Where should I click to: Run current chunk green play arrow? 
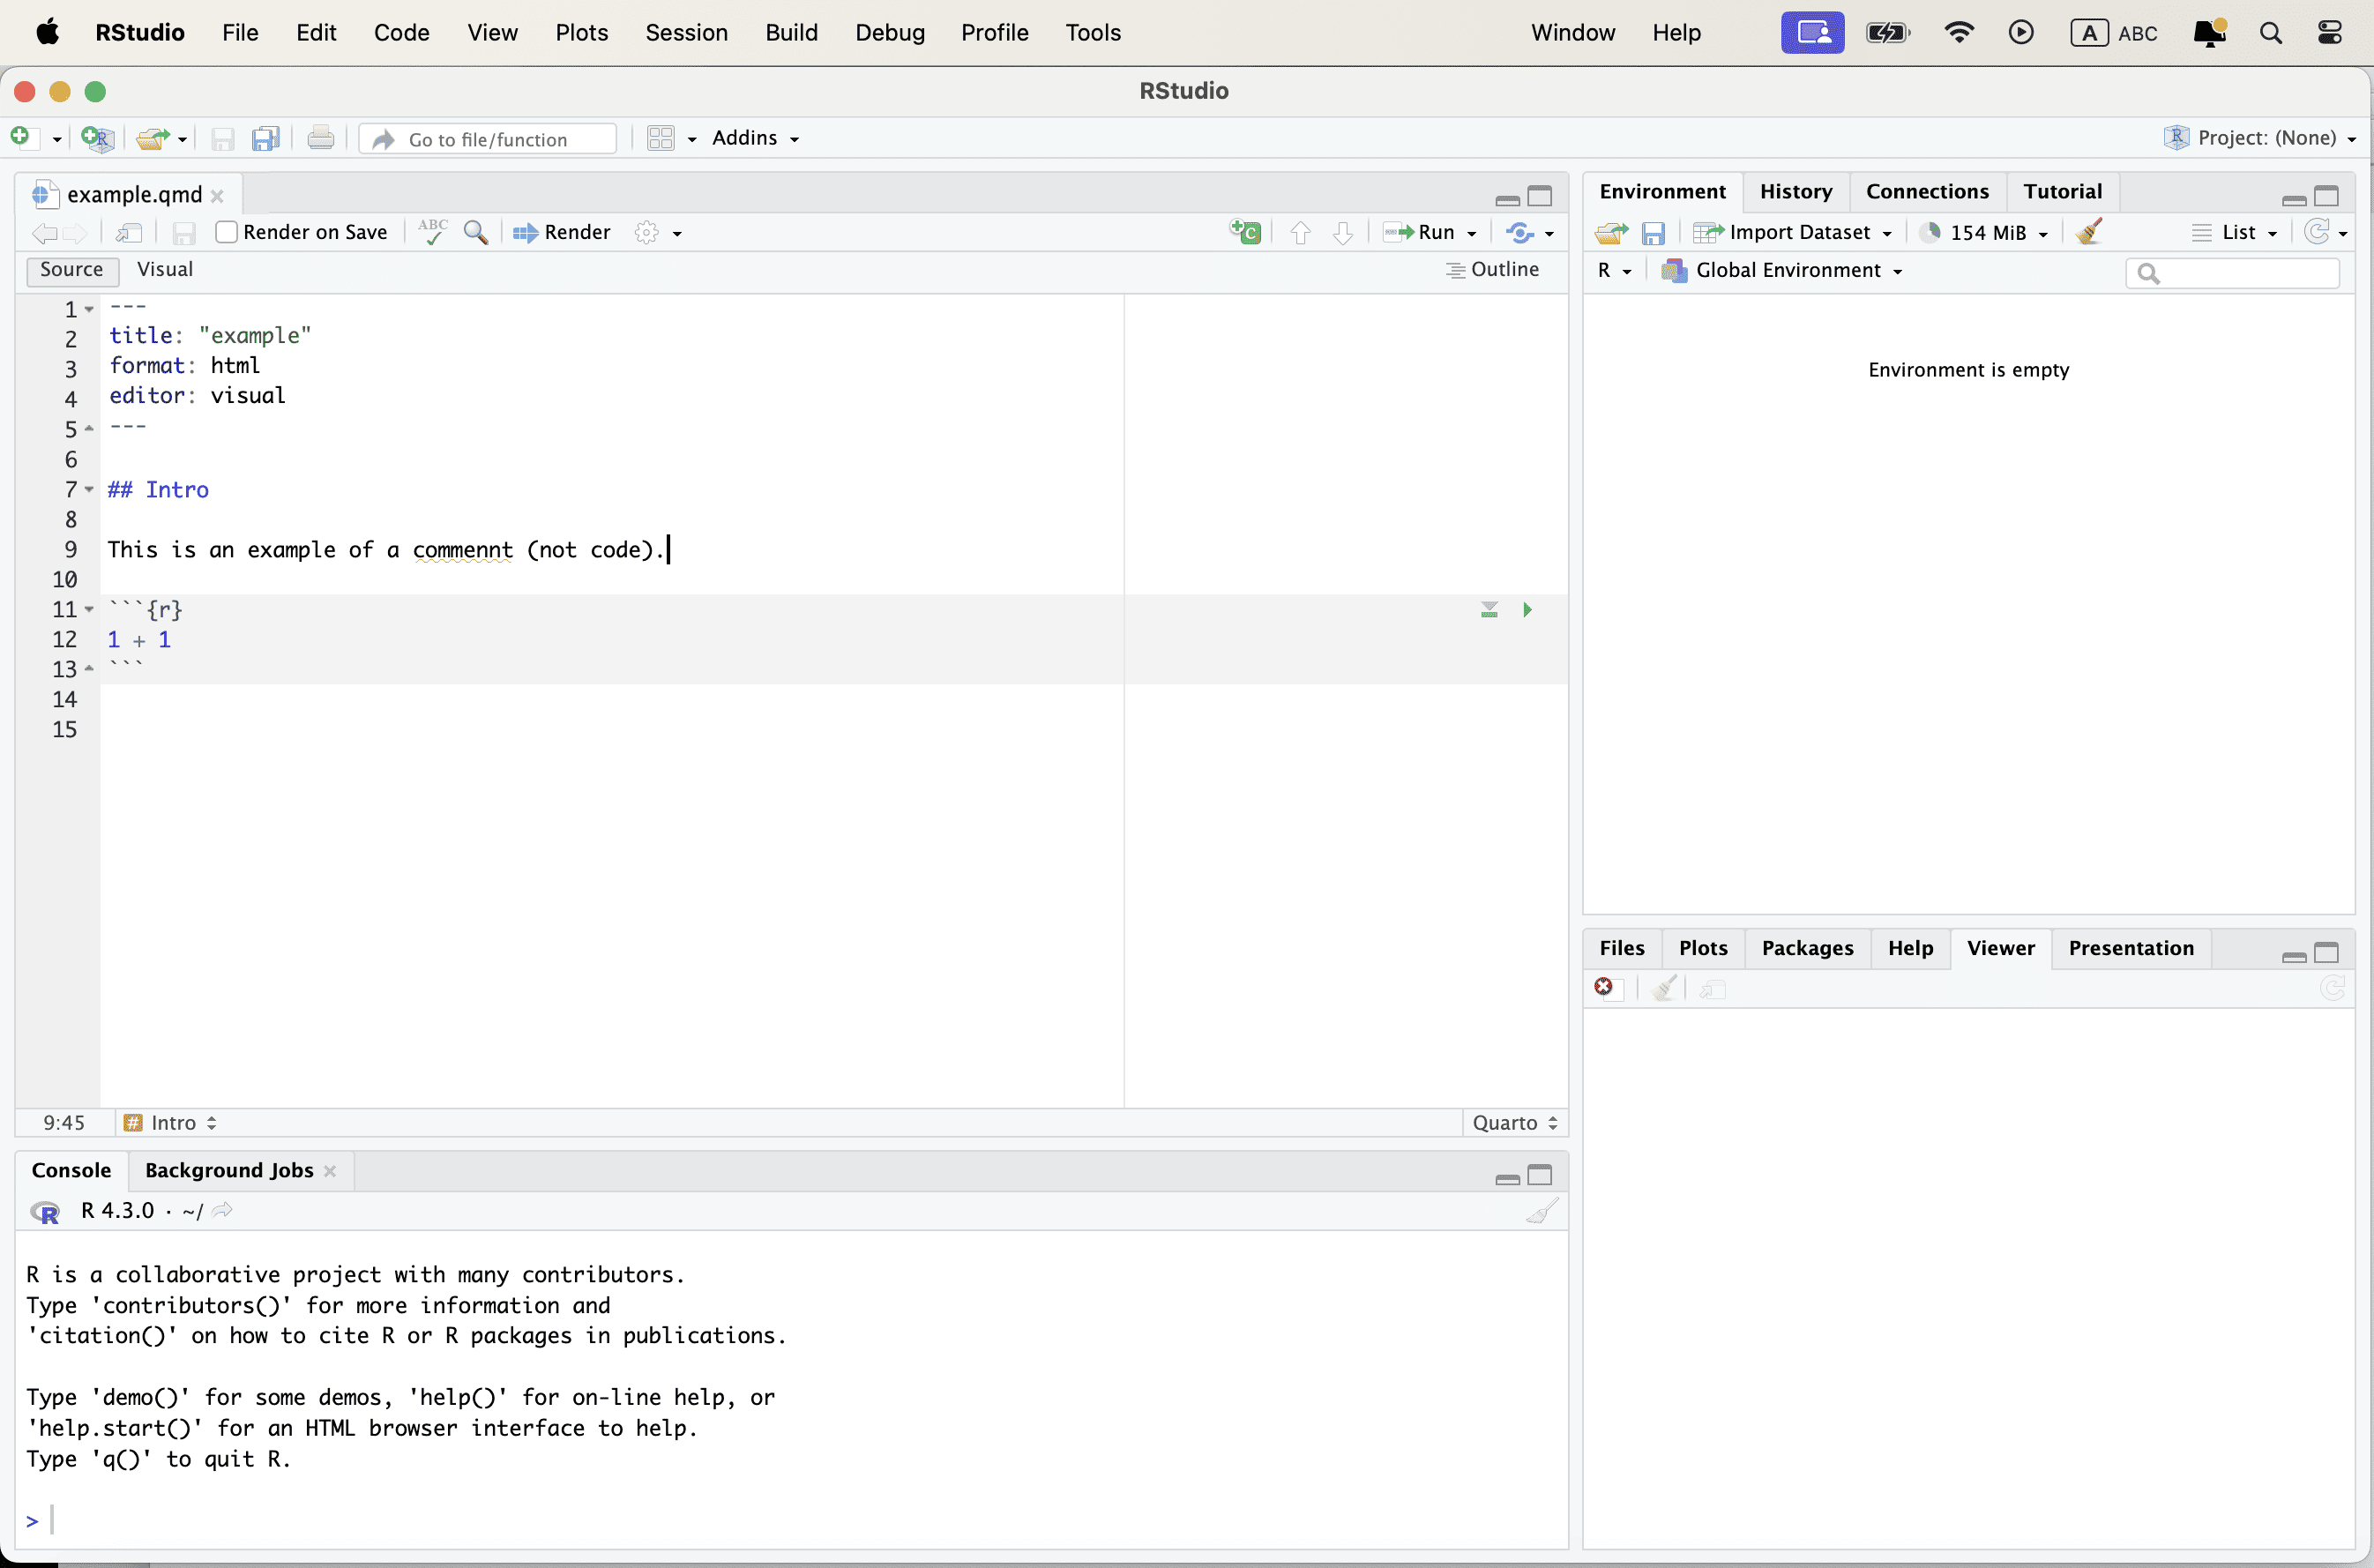[1527, 610]
